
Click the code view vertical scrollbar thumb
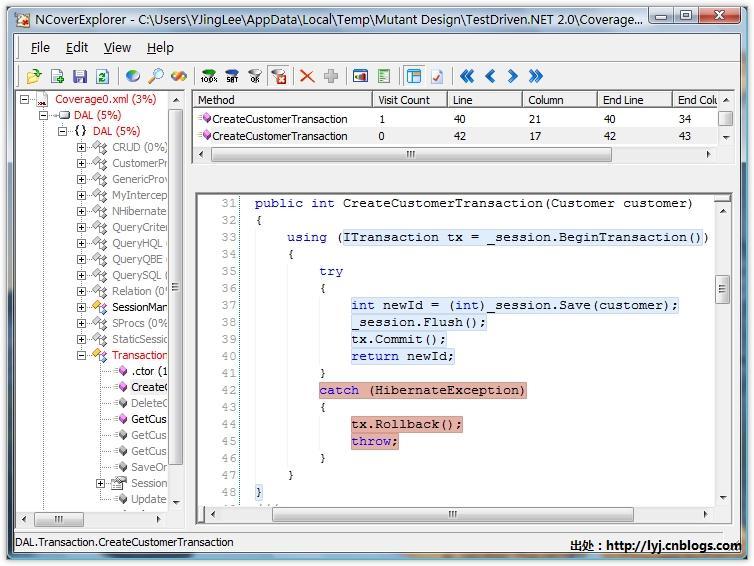(x=722, y=290)
